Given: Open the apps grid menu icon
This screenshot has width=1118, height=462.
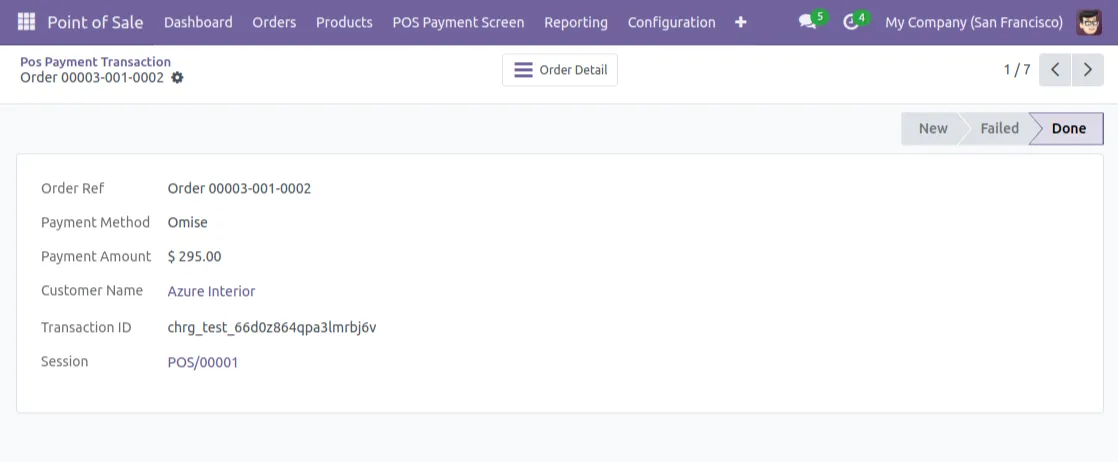Looking at the screenshot, I should click(x=26, y=22).
